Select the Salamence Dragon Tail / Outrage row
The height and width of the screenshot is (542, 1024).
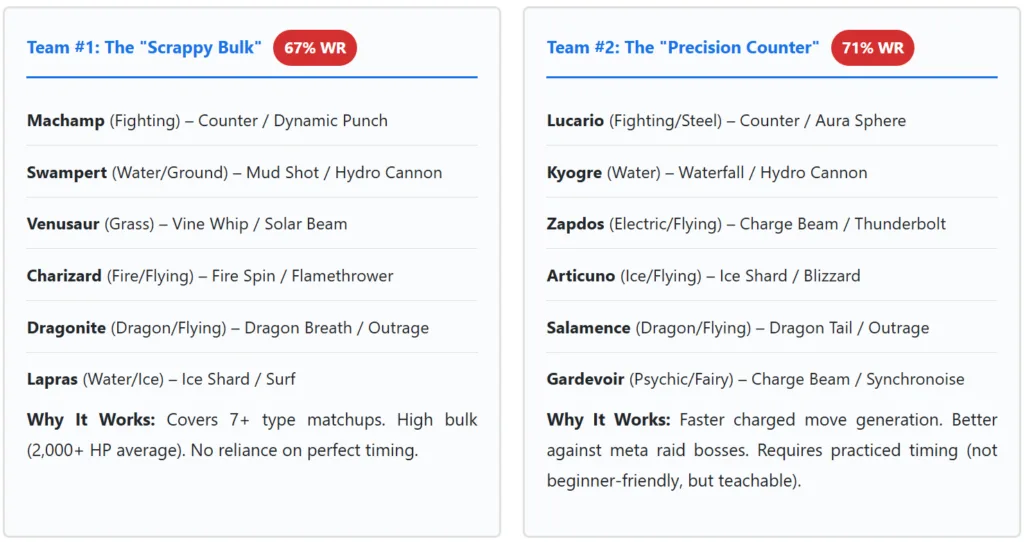pyautogui.click(x=738, y=328)
